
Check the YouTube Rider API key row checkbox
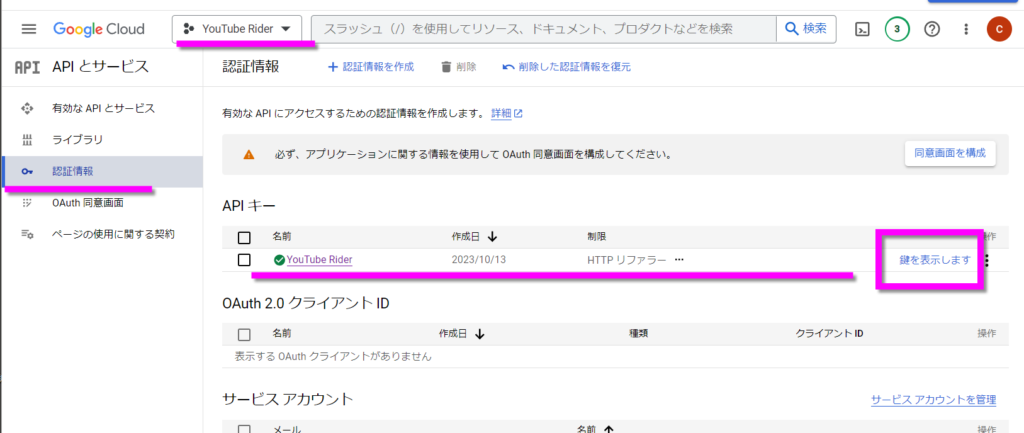point(244,260)
